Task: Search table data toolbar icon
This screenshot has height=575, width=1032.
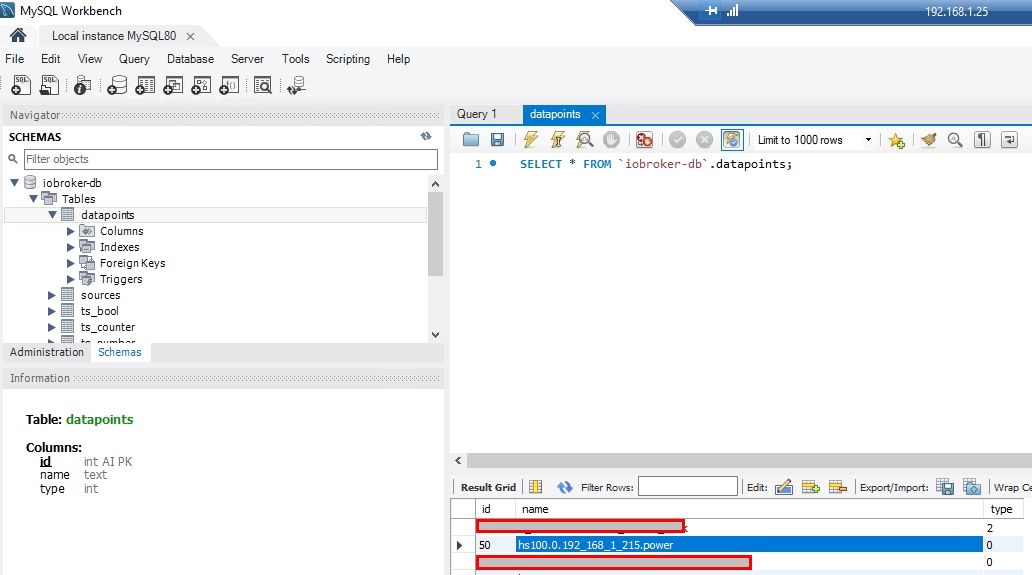Action: pyautogui.click(x=263, y=85)
